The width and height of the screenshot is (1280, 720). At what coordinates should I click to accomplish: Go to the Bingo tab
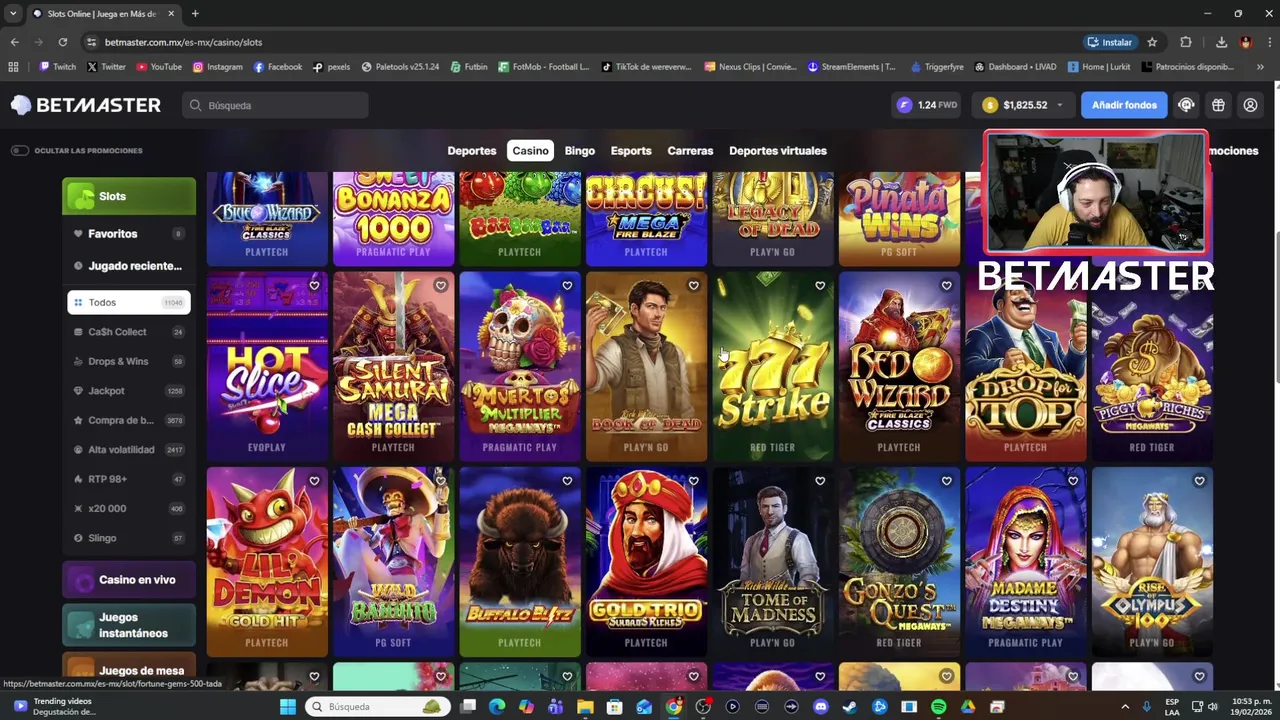point(580,151)
